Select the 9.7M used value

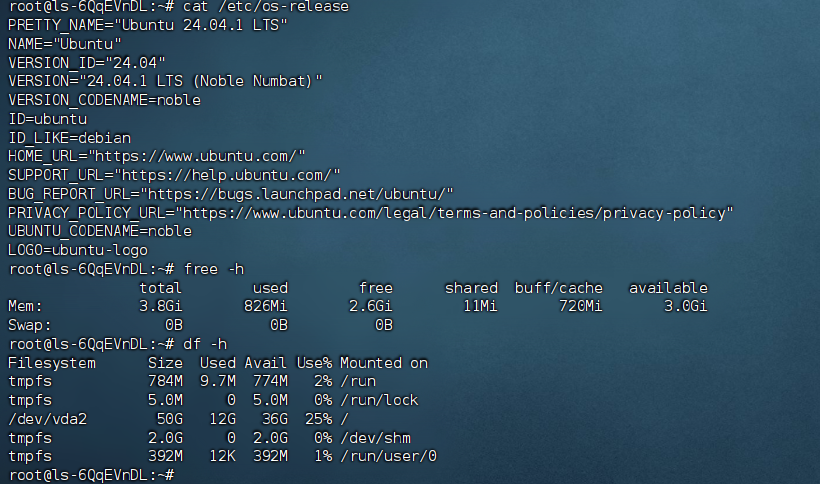click(x=218, y=381)
